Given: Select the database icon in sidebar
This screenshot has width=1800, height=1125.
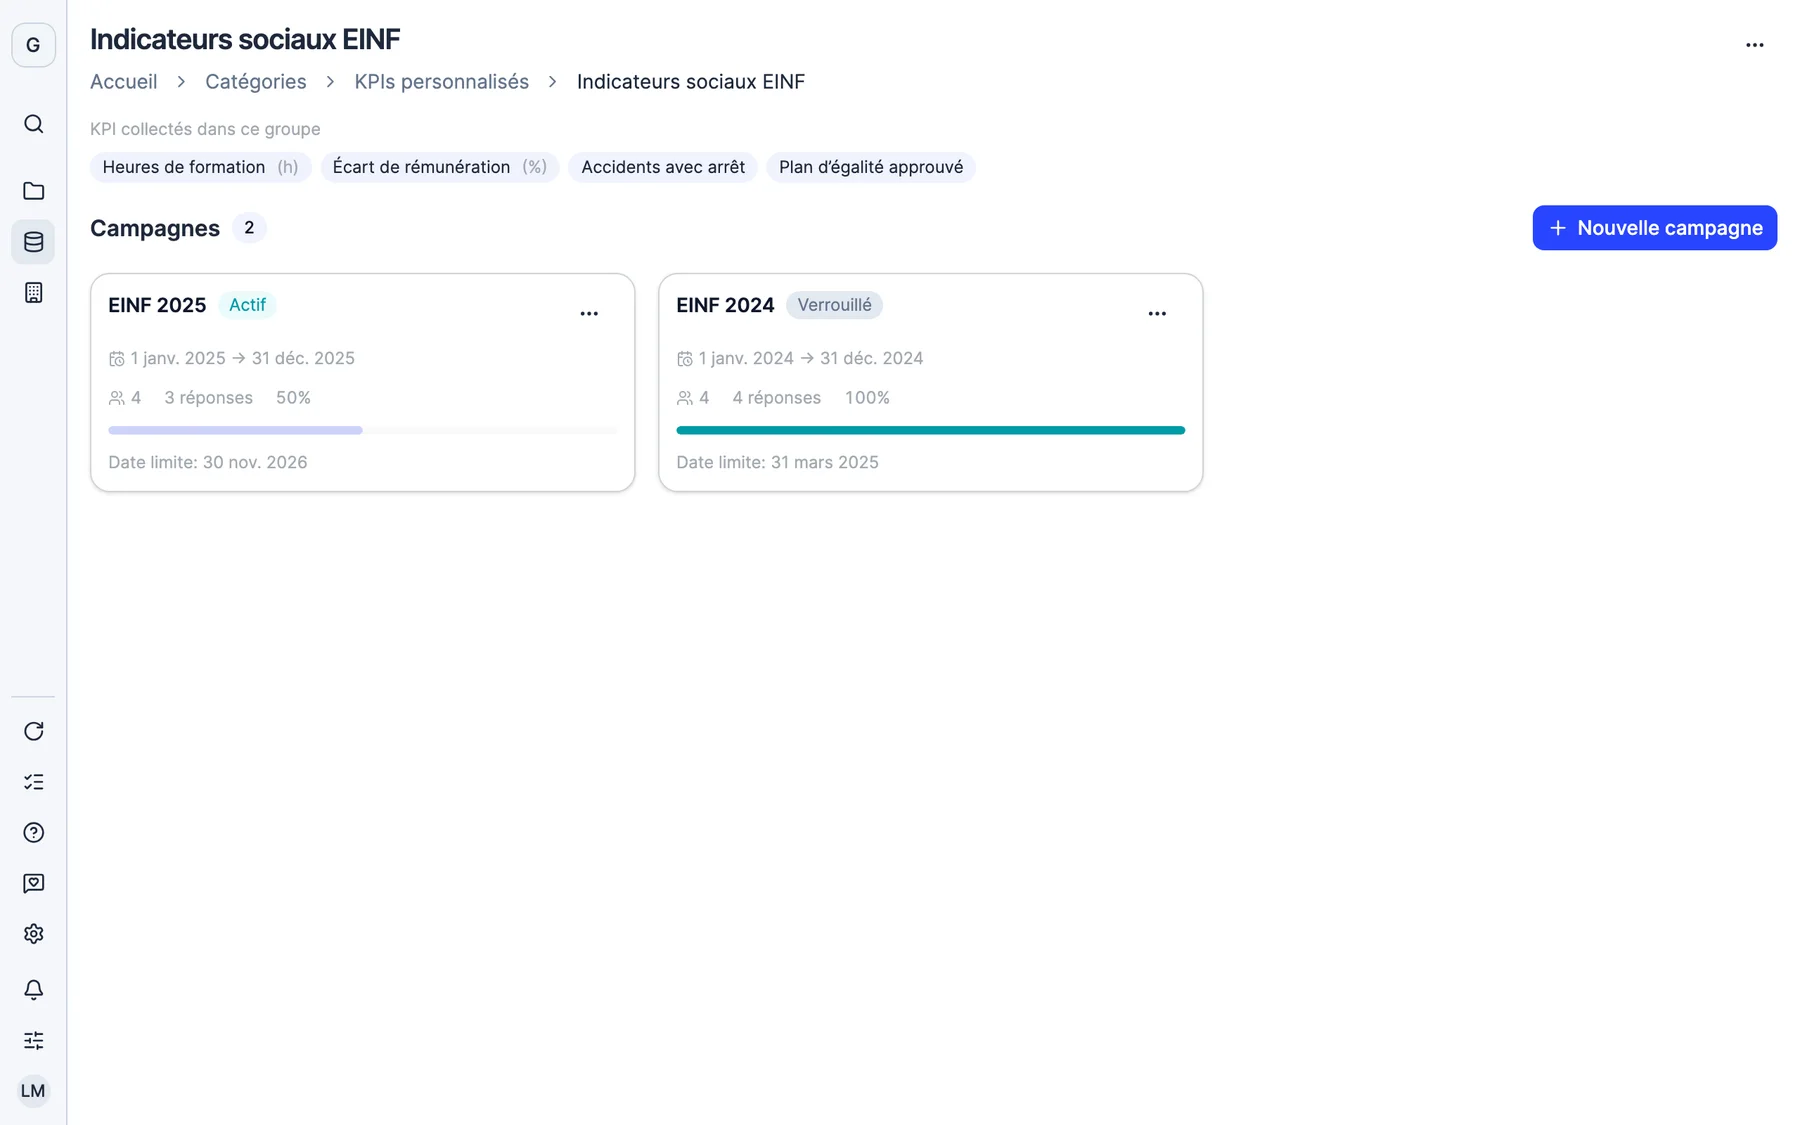Looking at the screenshot, I should coord(33,242).
